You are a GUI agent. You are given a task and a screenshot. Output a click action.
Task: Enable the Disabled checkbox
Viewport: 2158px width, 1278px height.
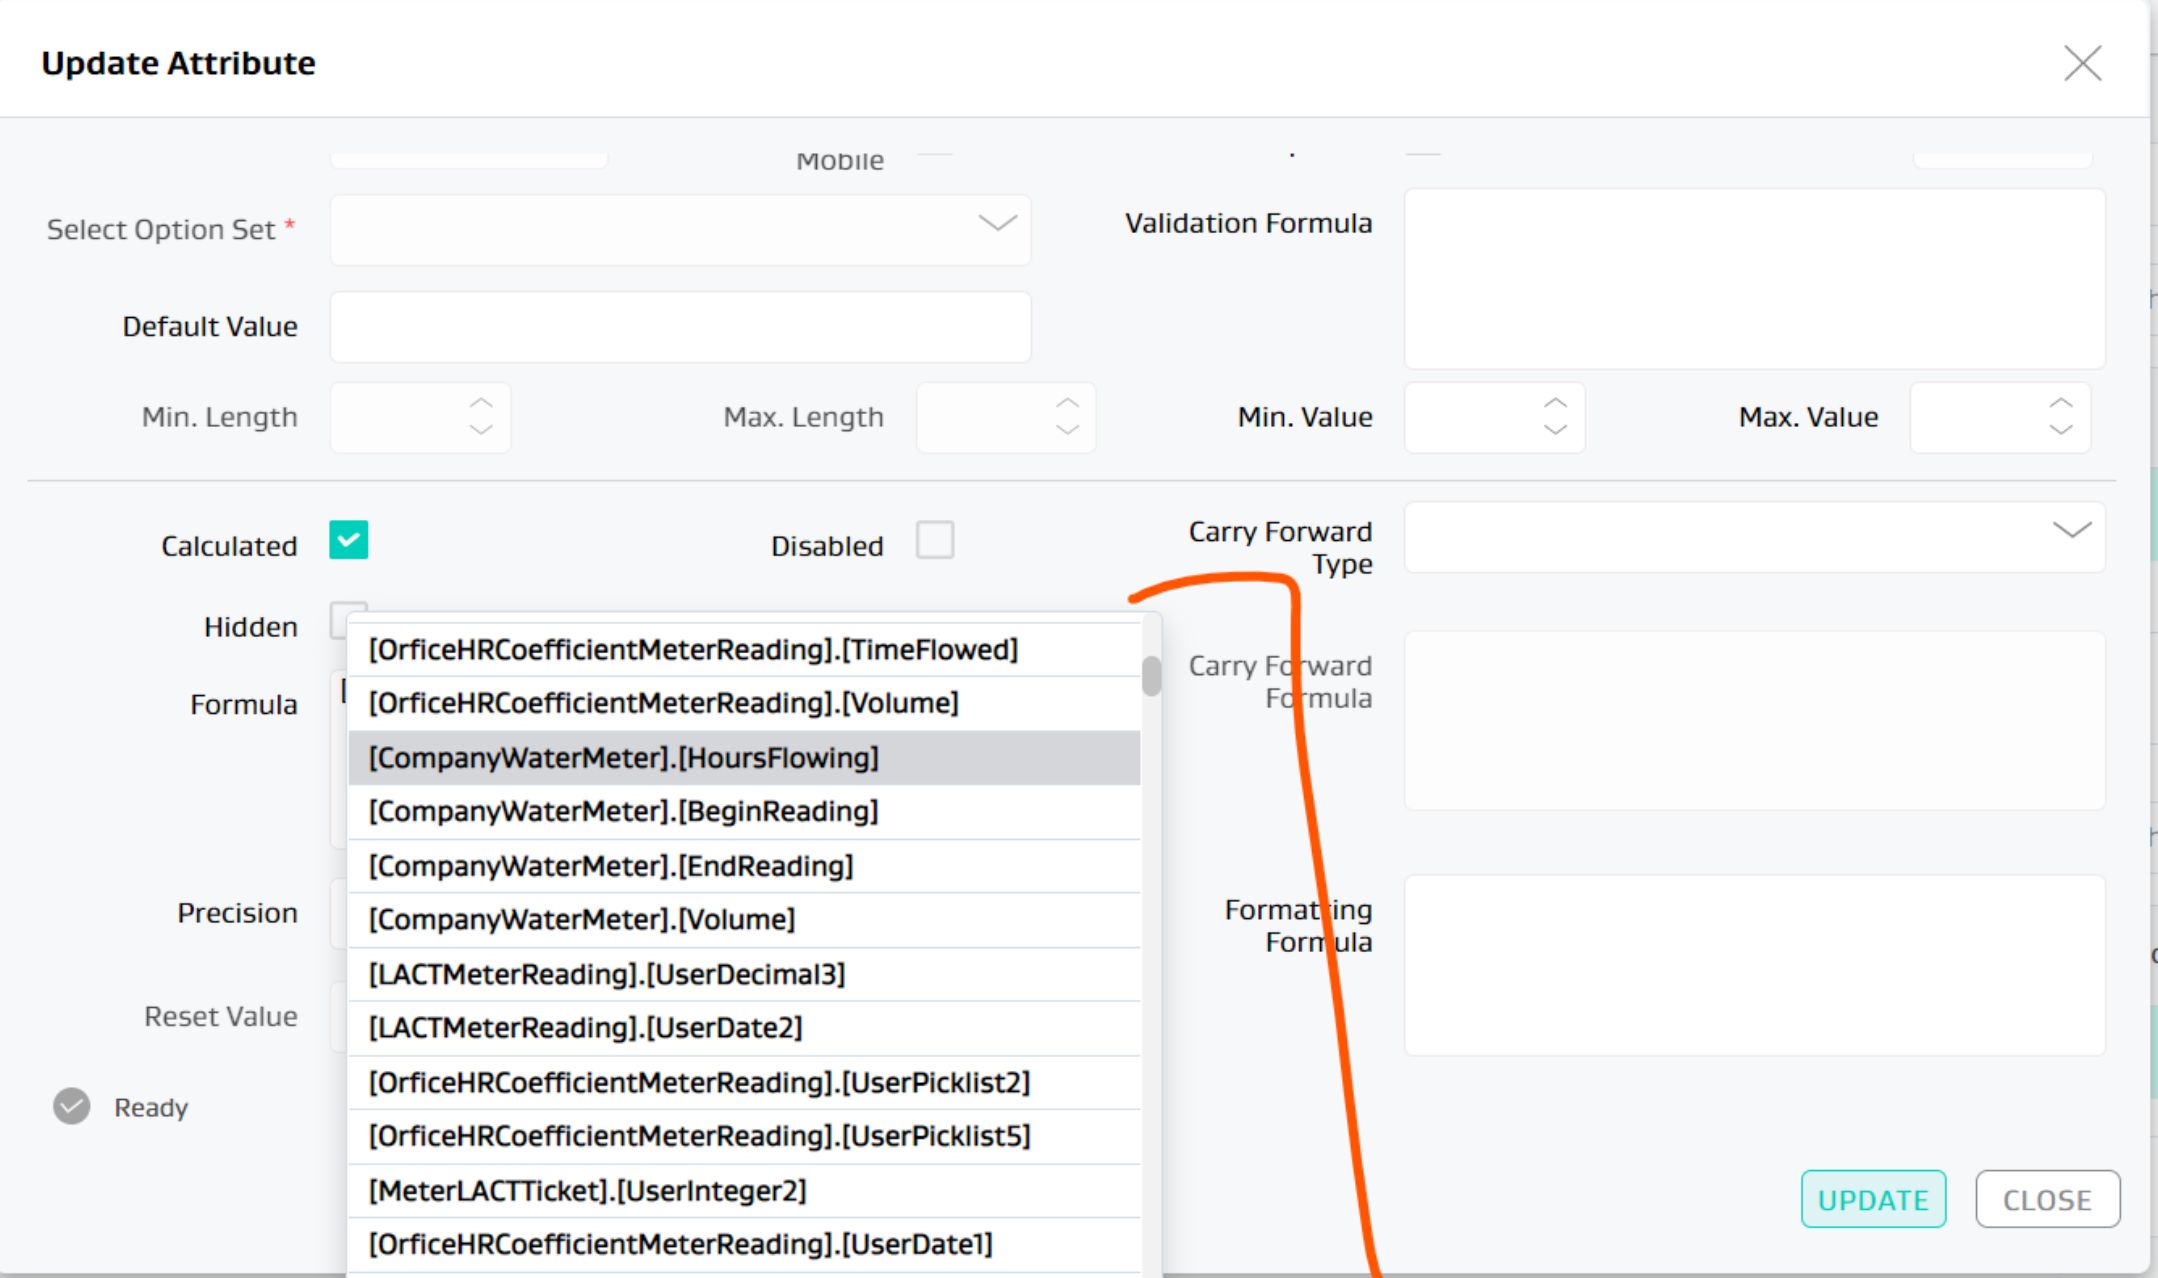[x=935, y=540]
